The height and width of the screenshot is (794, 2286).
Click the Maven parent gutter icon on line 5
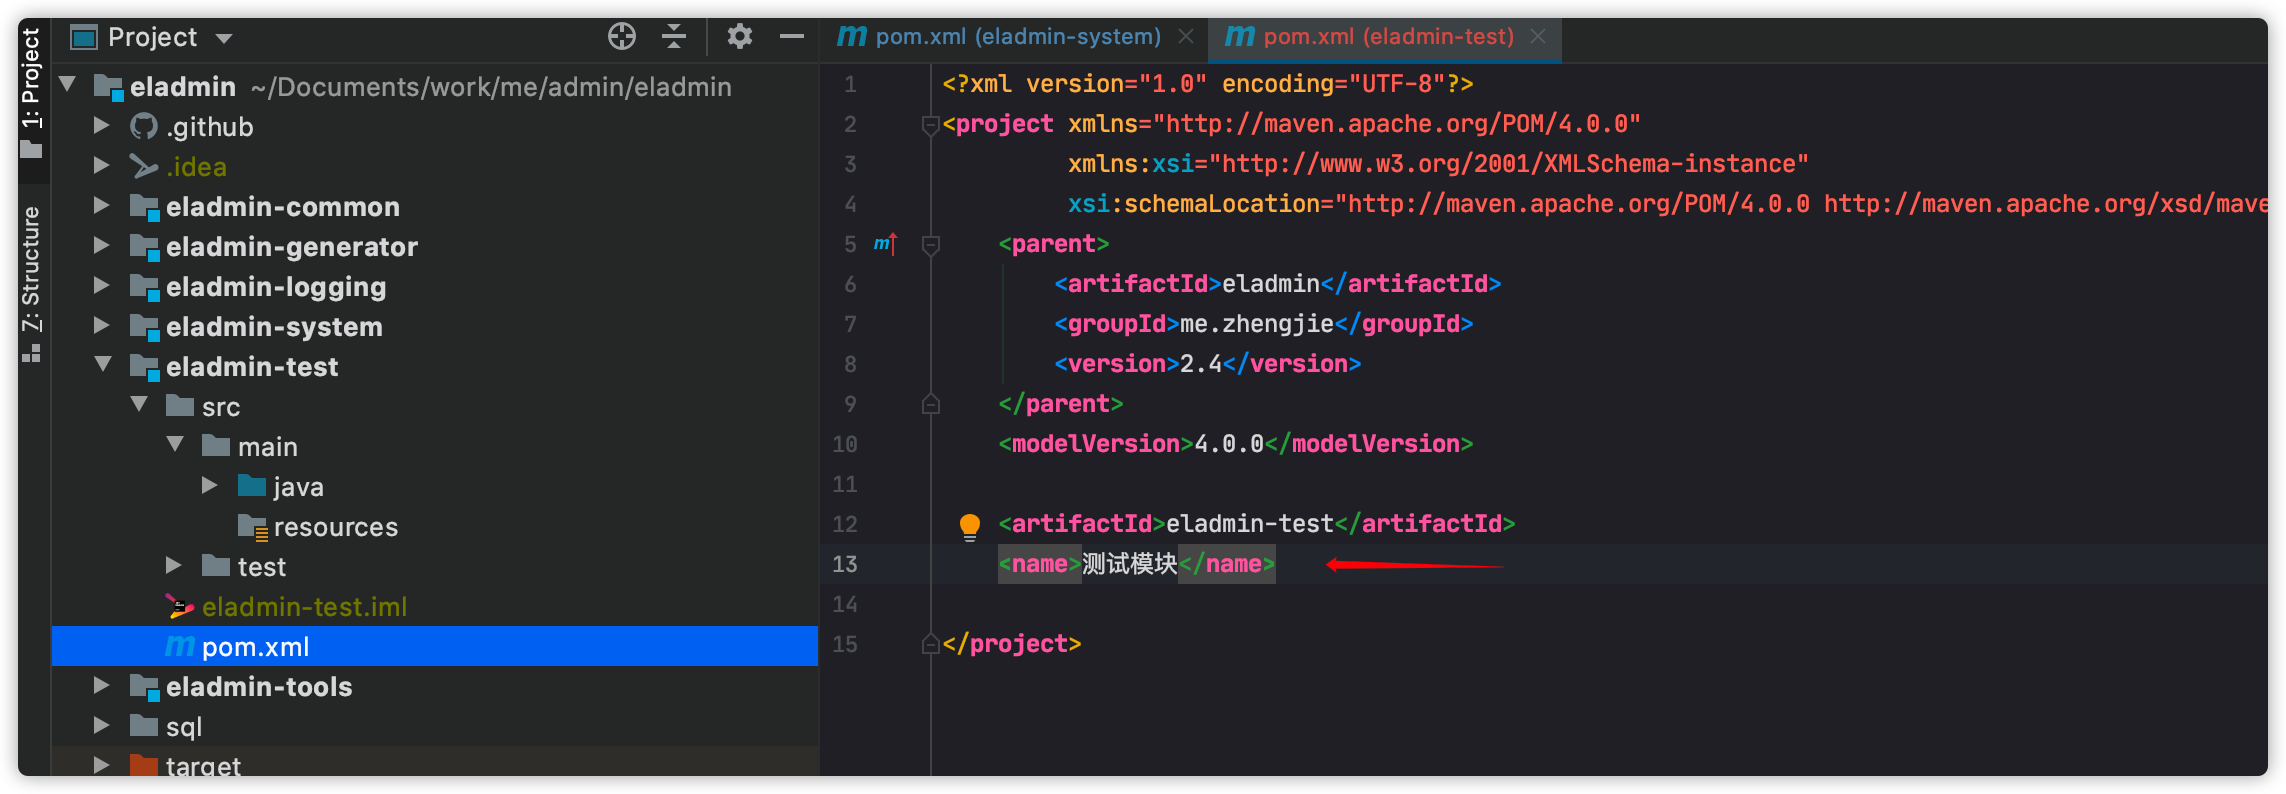(885, 244)
